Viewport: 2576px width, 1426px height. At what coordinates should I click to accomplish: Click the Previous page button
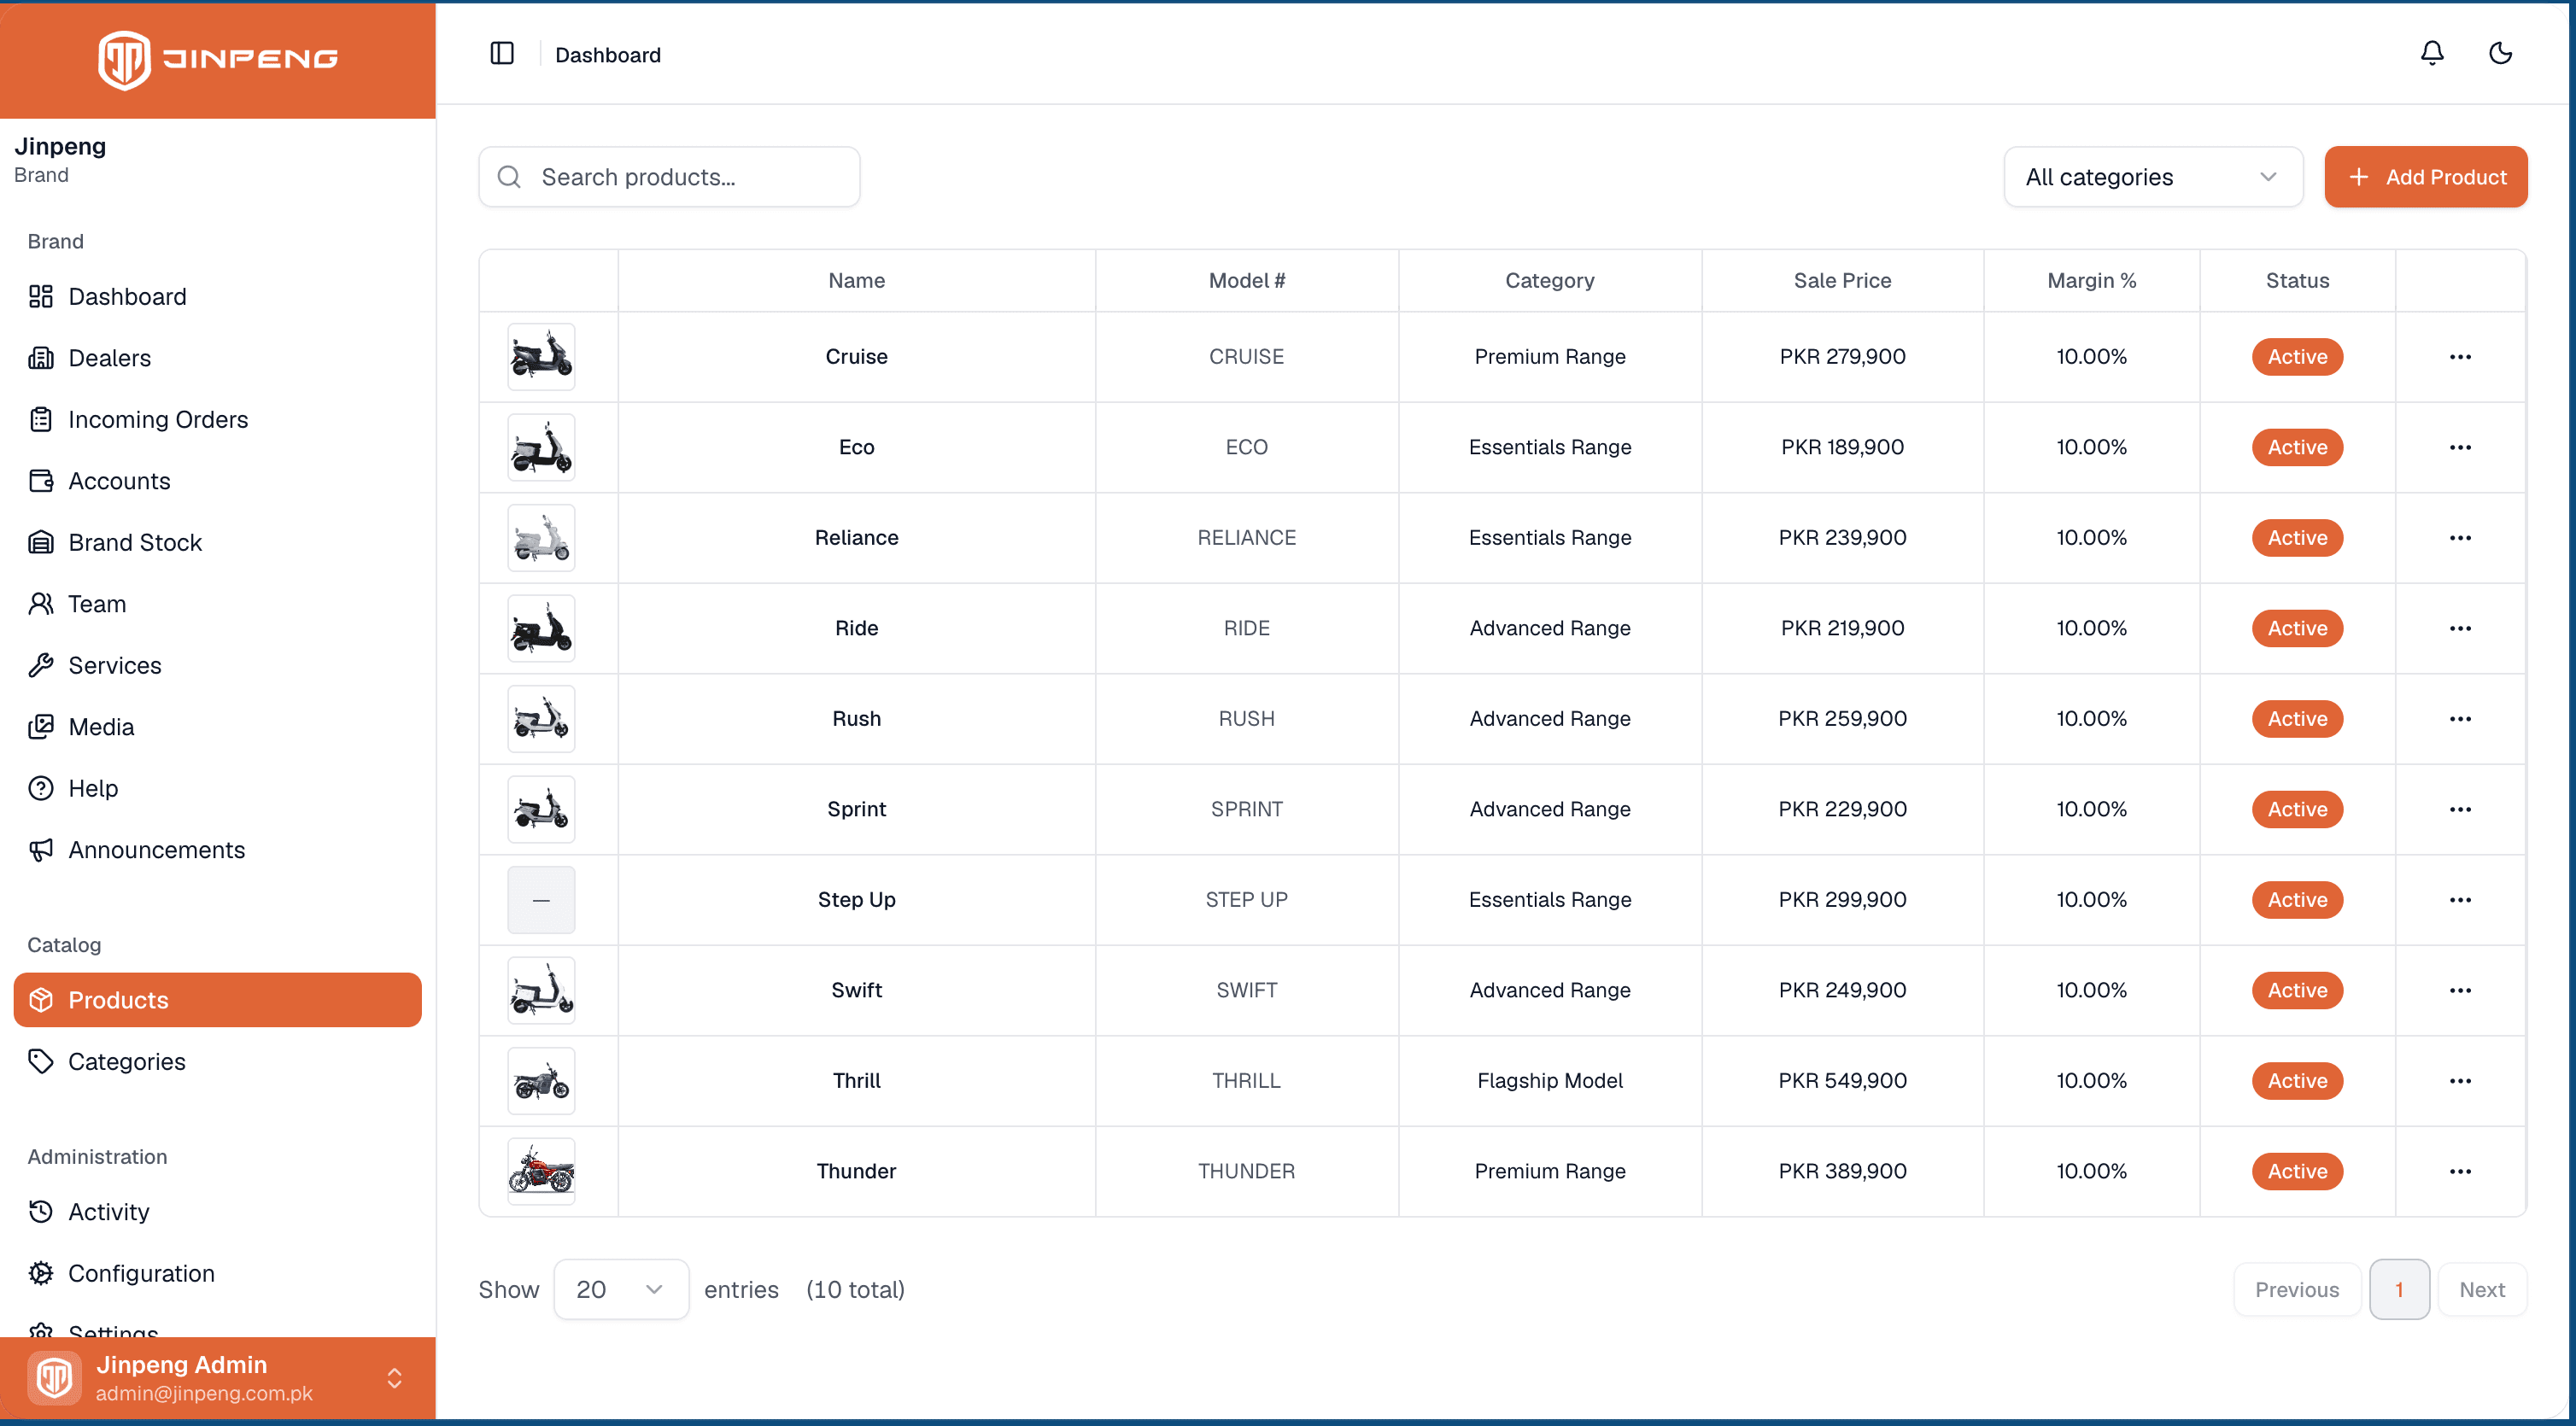click(2297, 1290)
